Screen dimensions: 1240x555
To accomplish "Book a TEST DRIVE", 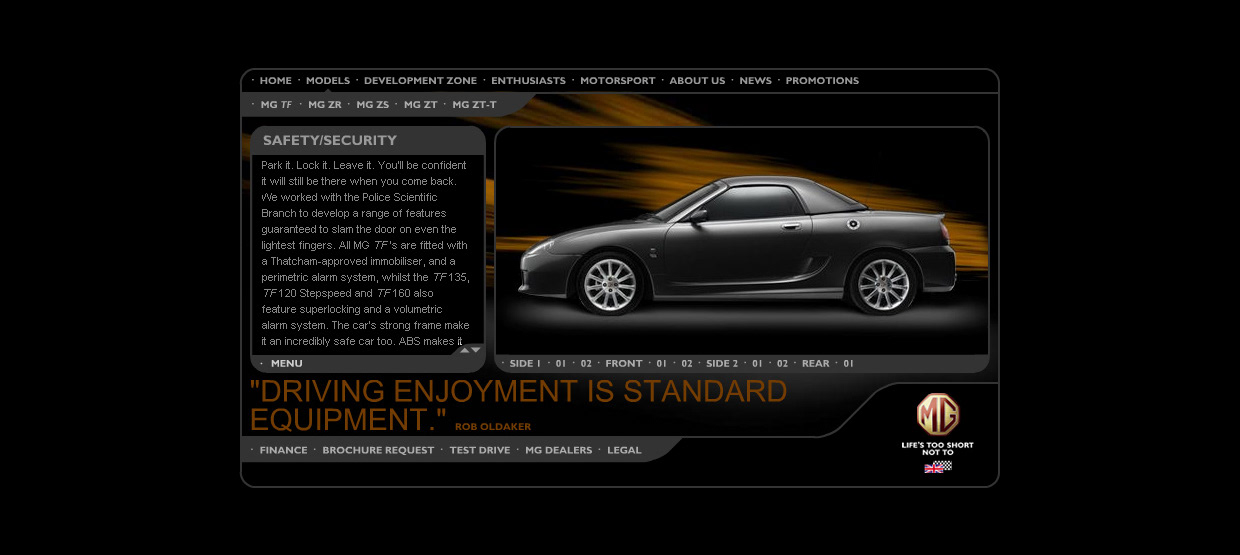I will [x=480, y=451].
